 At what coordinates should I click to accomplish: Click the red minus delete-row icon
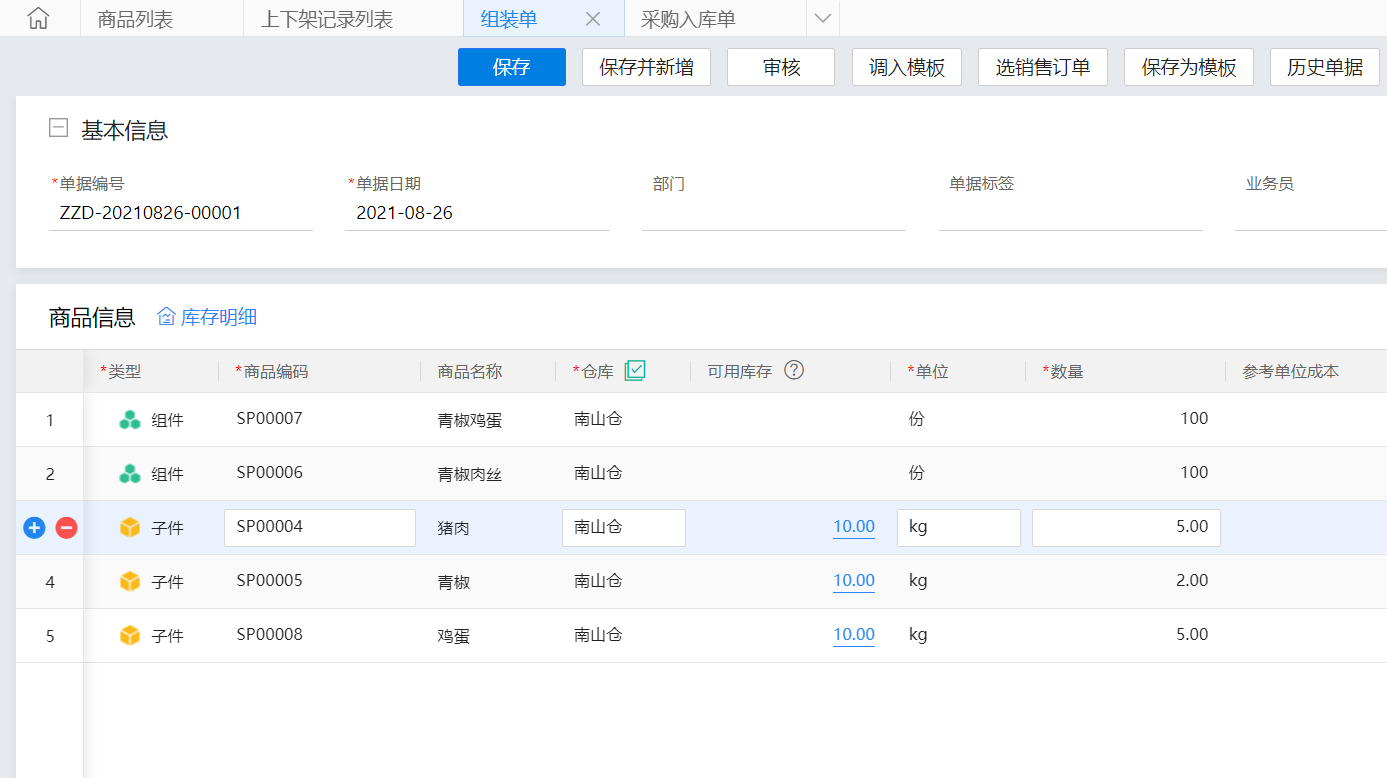pyautogui.click(x=66, y=527)
